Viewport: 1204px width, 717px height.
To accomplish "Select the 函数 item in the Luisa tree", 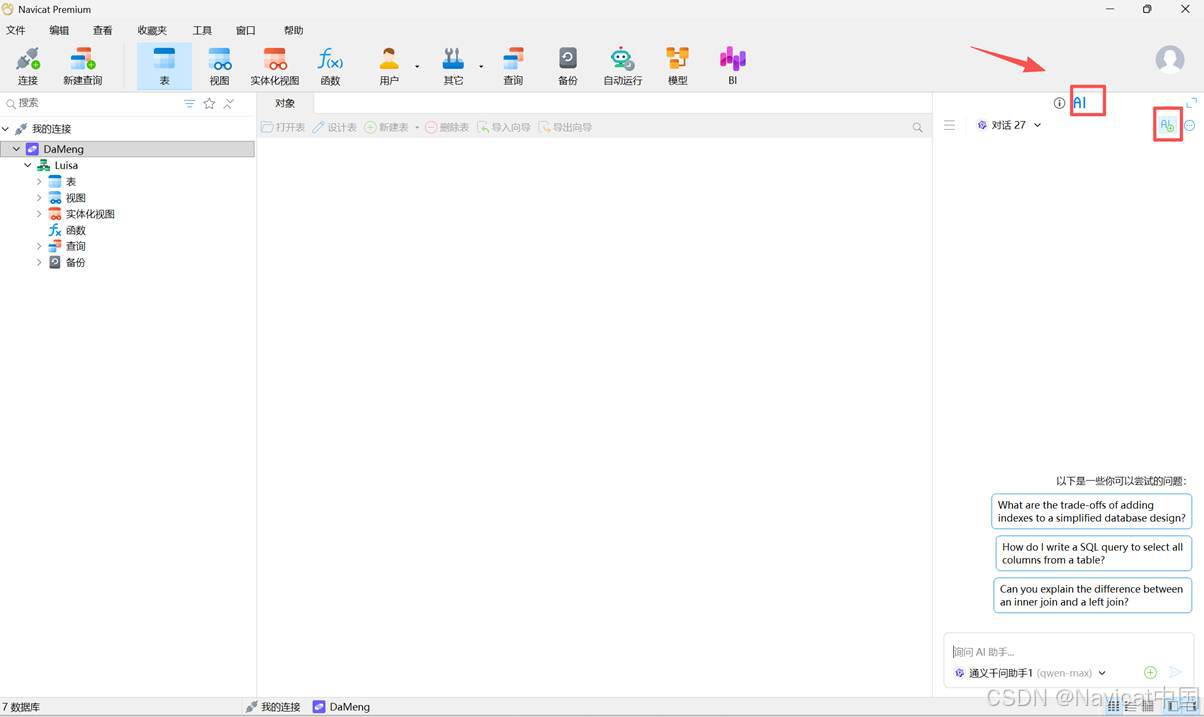I will 75,230.
